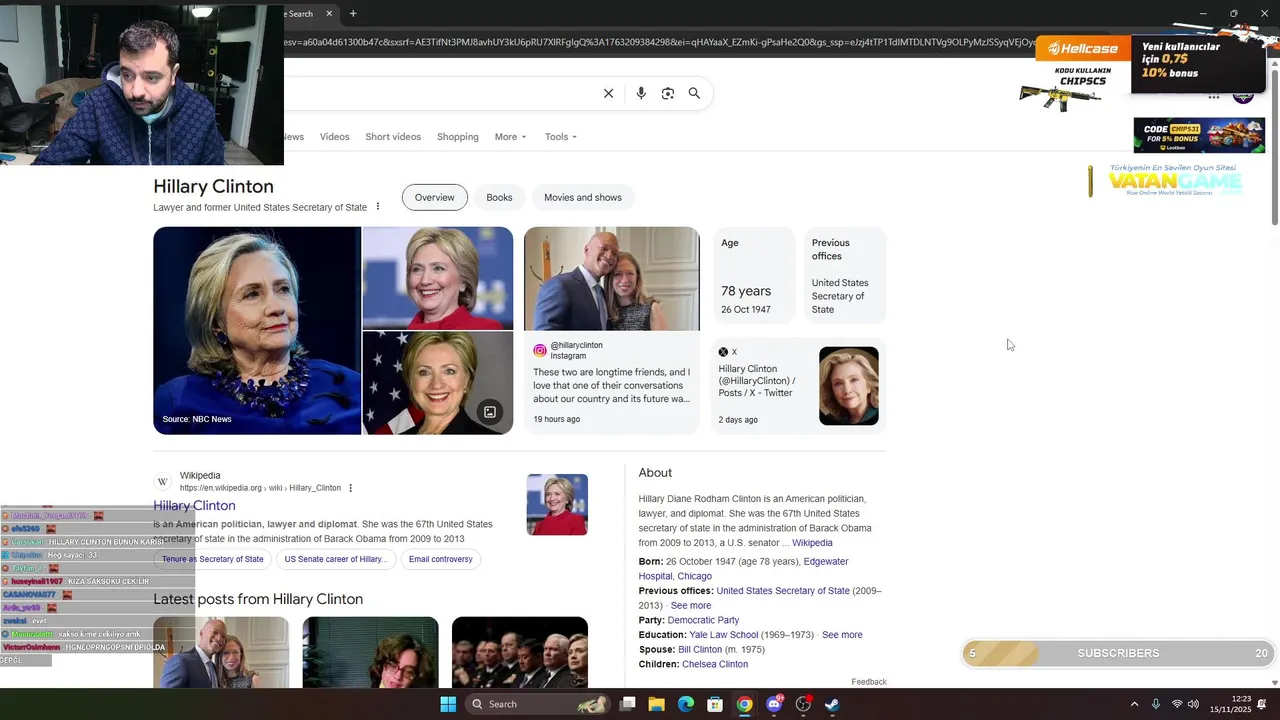Click the Google search input field
This screenshot has width=1280, height=720.
click(440, 93)
